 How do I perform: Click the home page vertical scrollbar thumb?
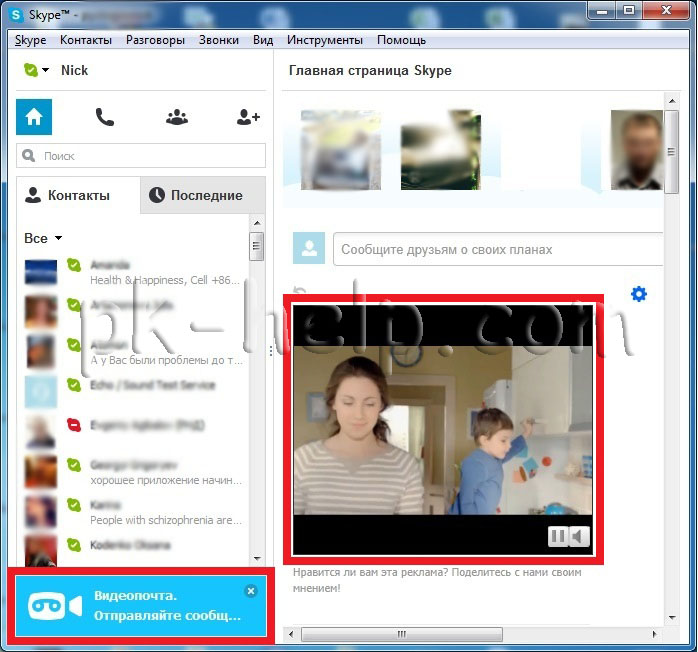(x=672, y=152)
